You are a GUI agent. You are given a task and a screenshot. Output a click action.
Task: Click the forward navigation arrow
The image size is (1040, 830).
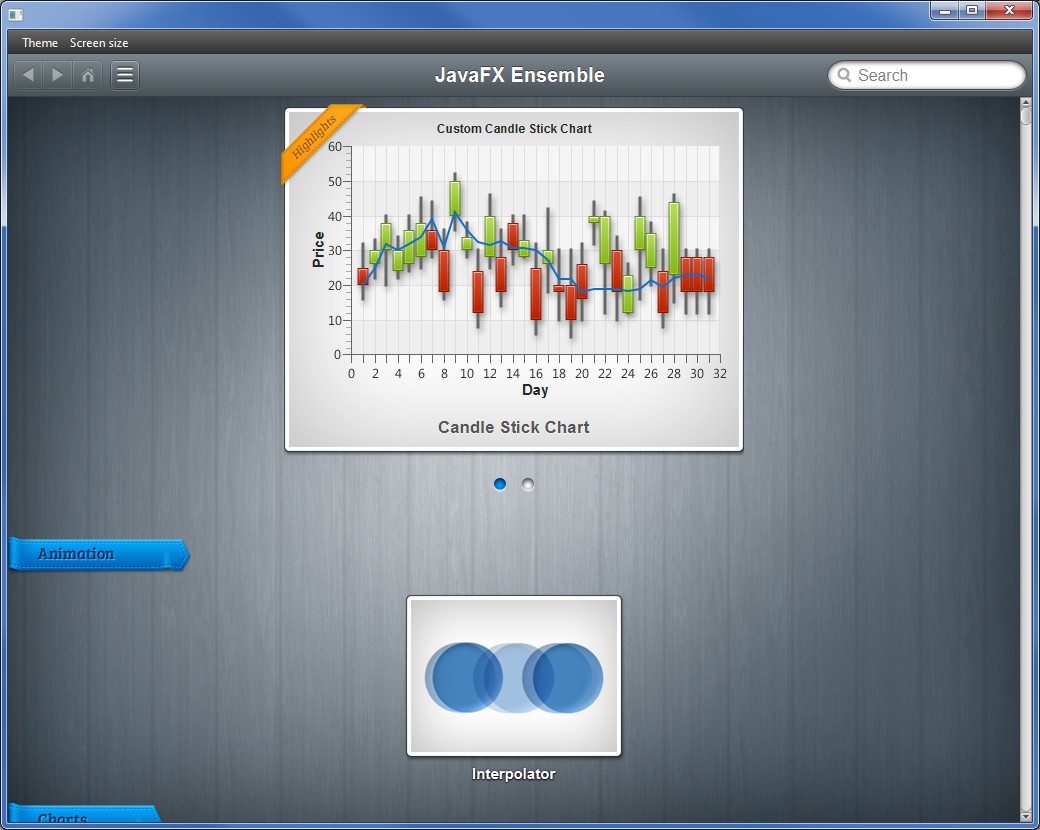click(x=58, y=75)
